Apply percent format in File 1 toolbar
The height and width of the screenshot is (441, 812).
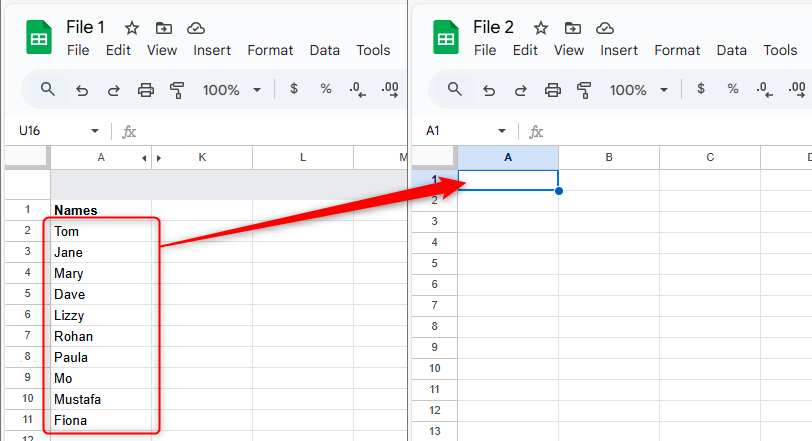pyautogui.click(x=325, y=90)
